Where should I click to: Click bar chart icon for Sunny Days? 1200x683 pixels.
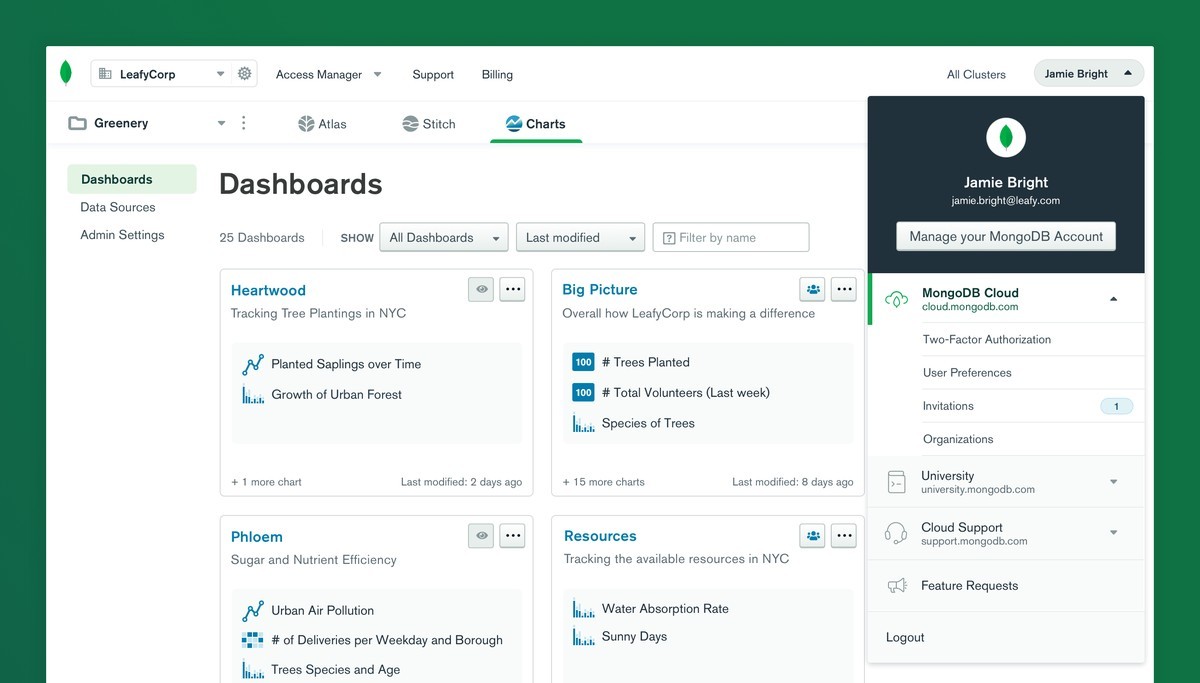pyautogui.click(x=584, y=637)
